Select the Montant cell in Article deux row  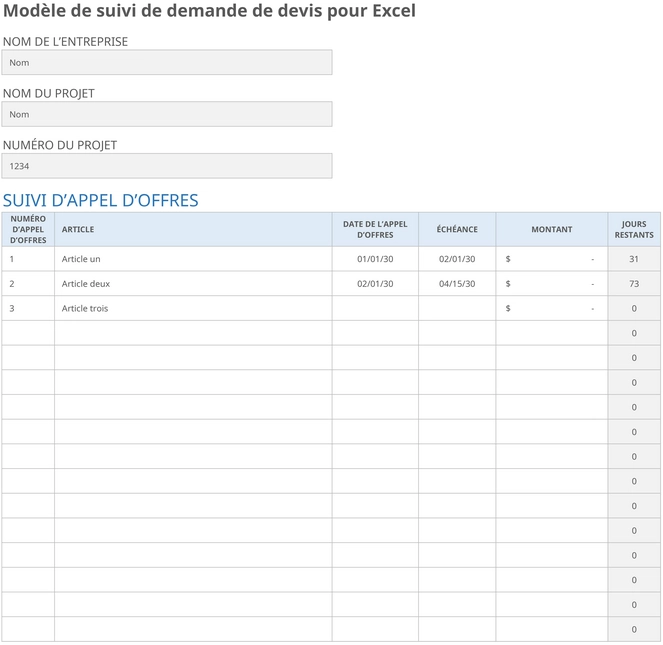pyautogui.click(x=552, y=283)
